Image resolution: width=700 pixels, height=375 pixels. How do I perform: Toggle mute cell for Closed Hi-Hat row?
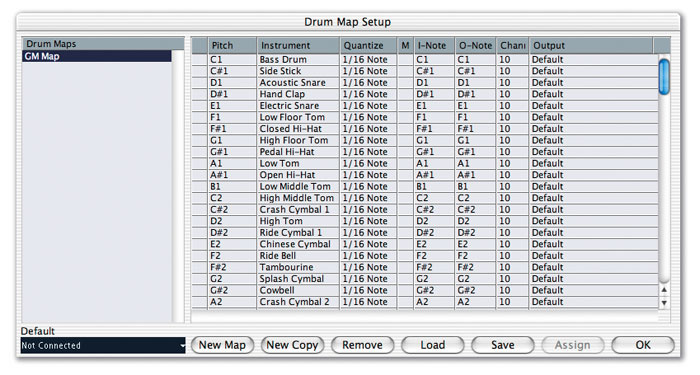(x=405, y=129)
